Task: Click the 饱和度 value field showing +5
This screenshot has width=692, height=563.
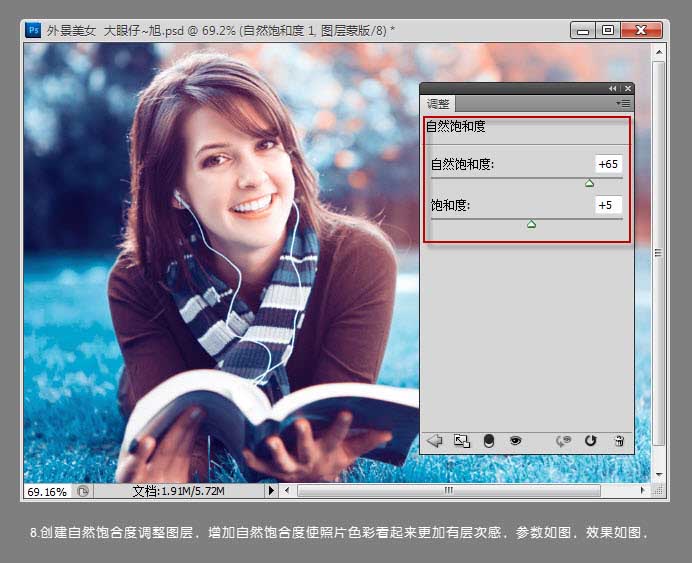Action: pyautogui.click(x=608, y=205)
